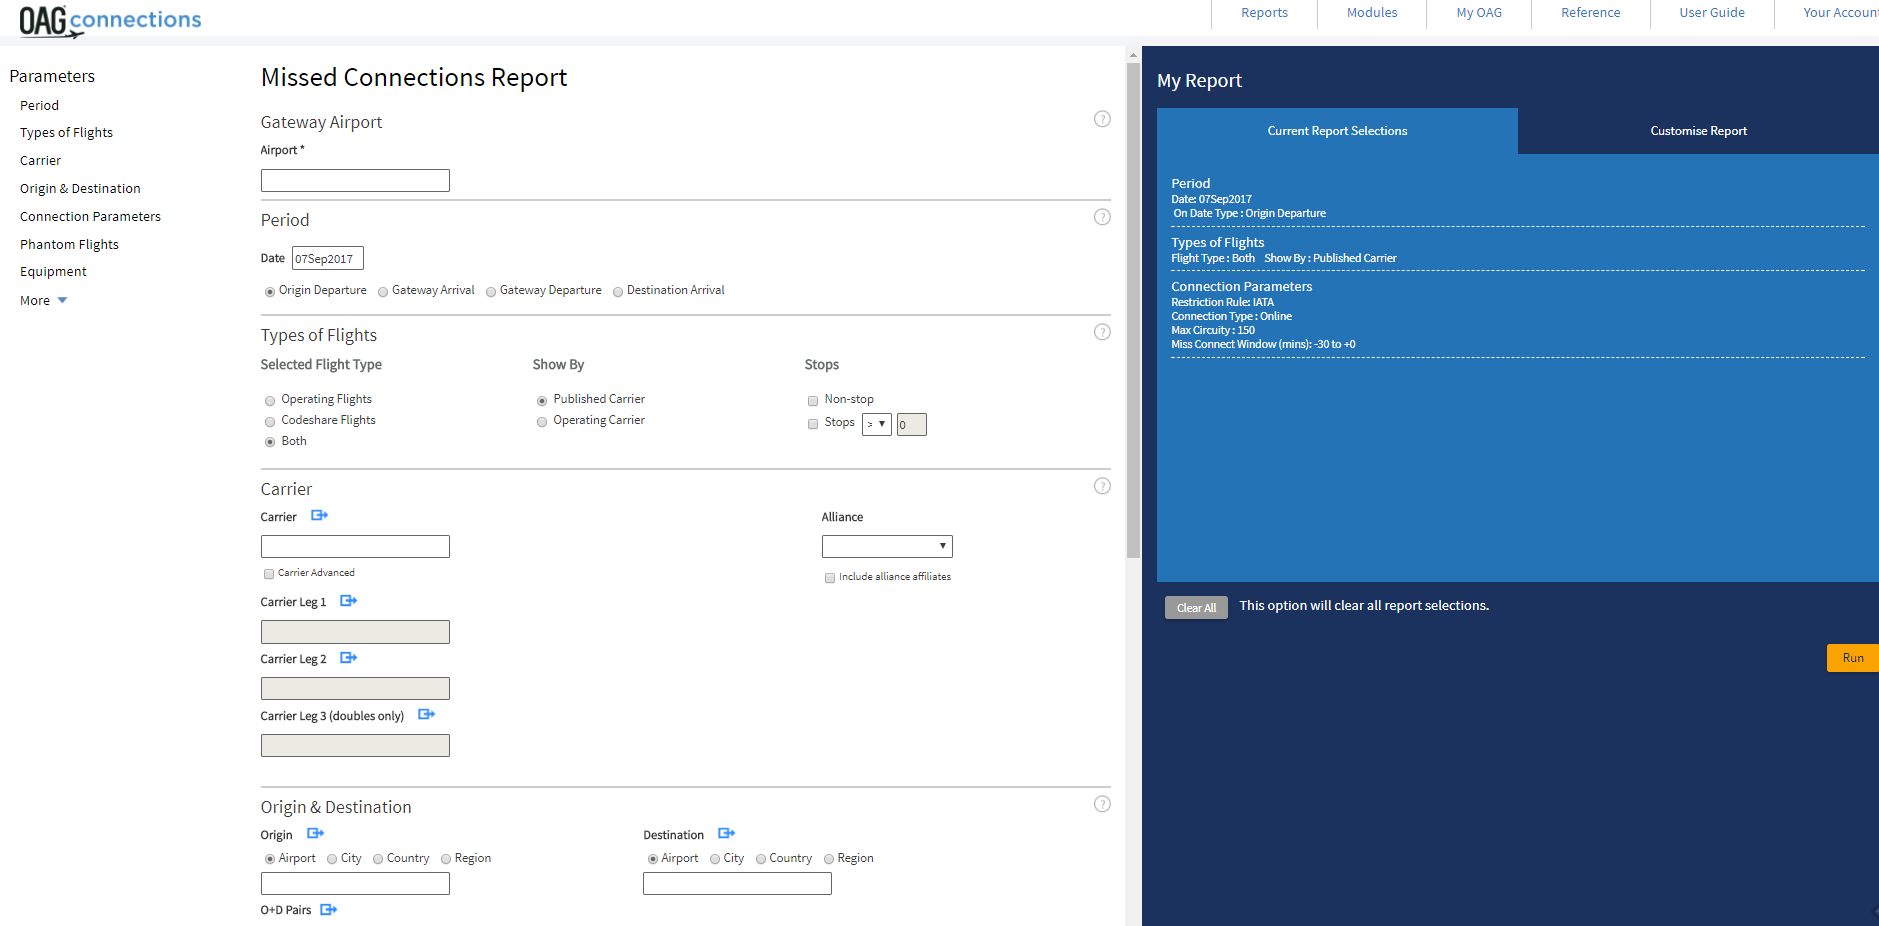This screenshot has height=926, width=1879.
Task: Enable Include alliance affiliates checkbox
Action: coord(830,578)
